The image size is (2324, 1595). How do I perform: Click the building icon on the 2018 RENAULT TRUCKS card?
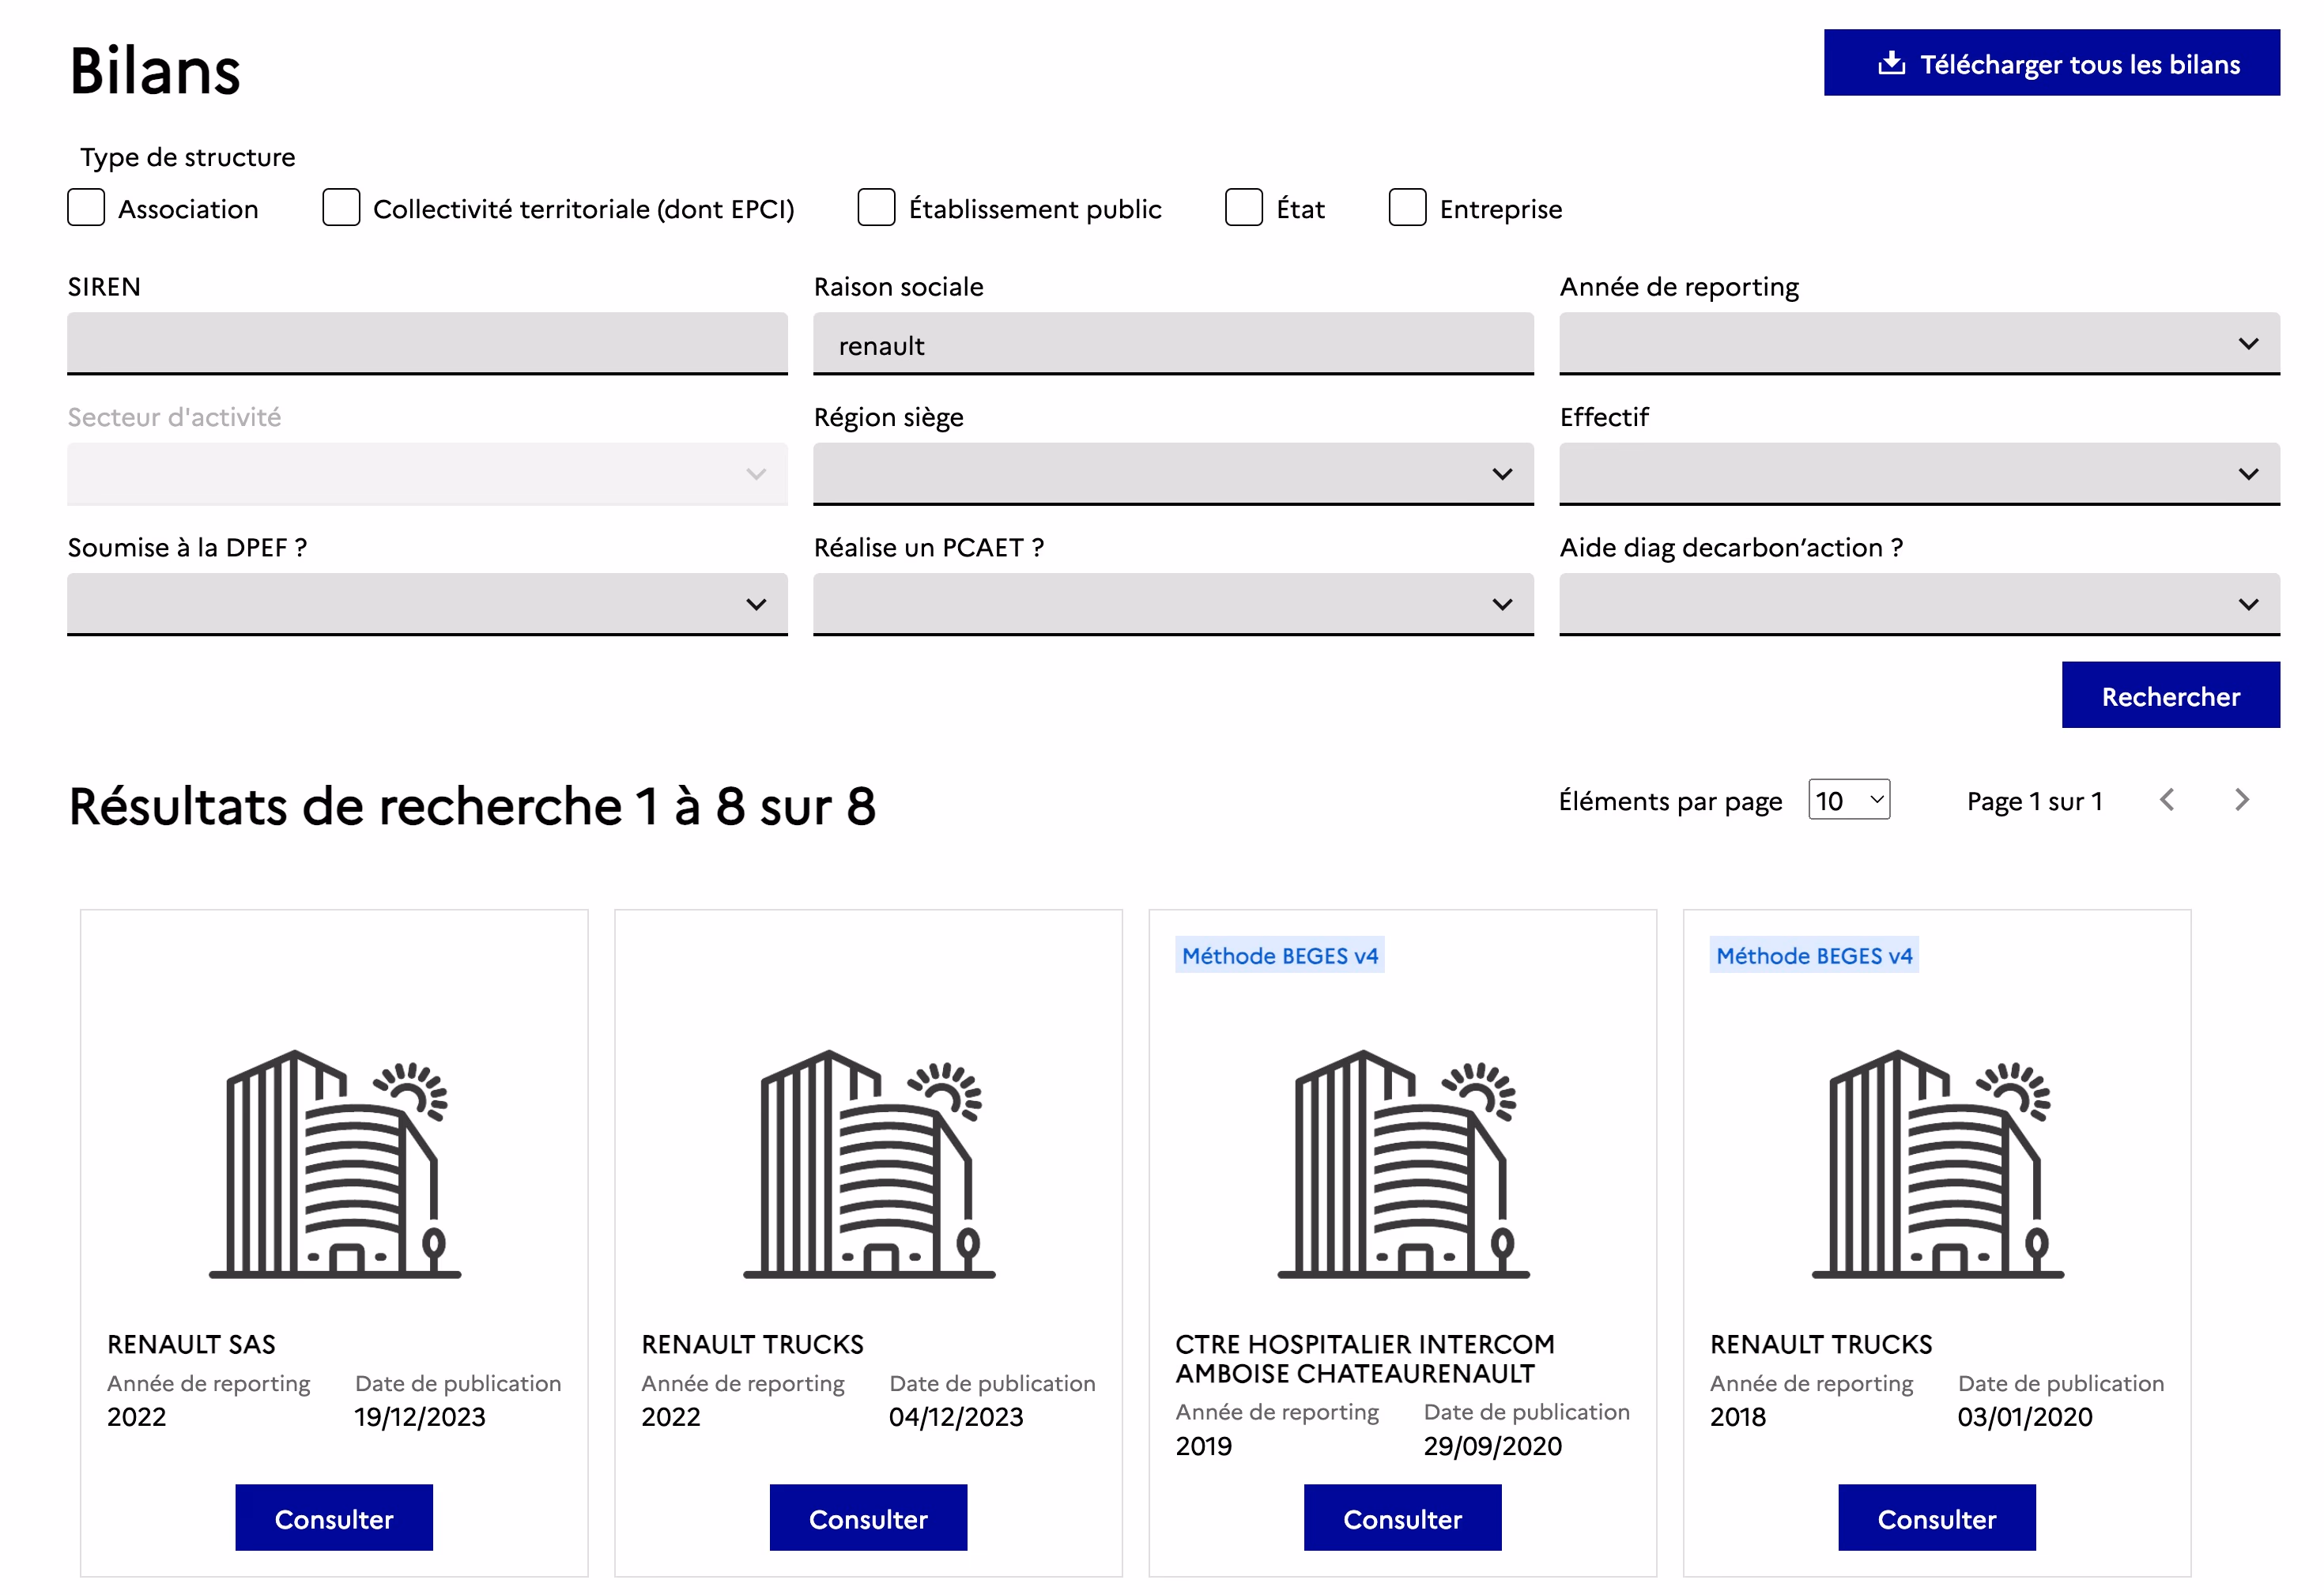tap(1936, 1165)
